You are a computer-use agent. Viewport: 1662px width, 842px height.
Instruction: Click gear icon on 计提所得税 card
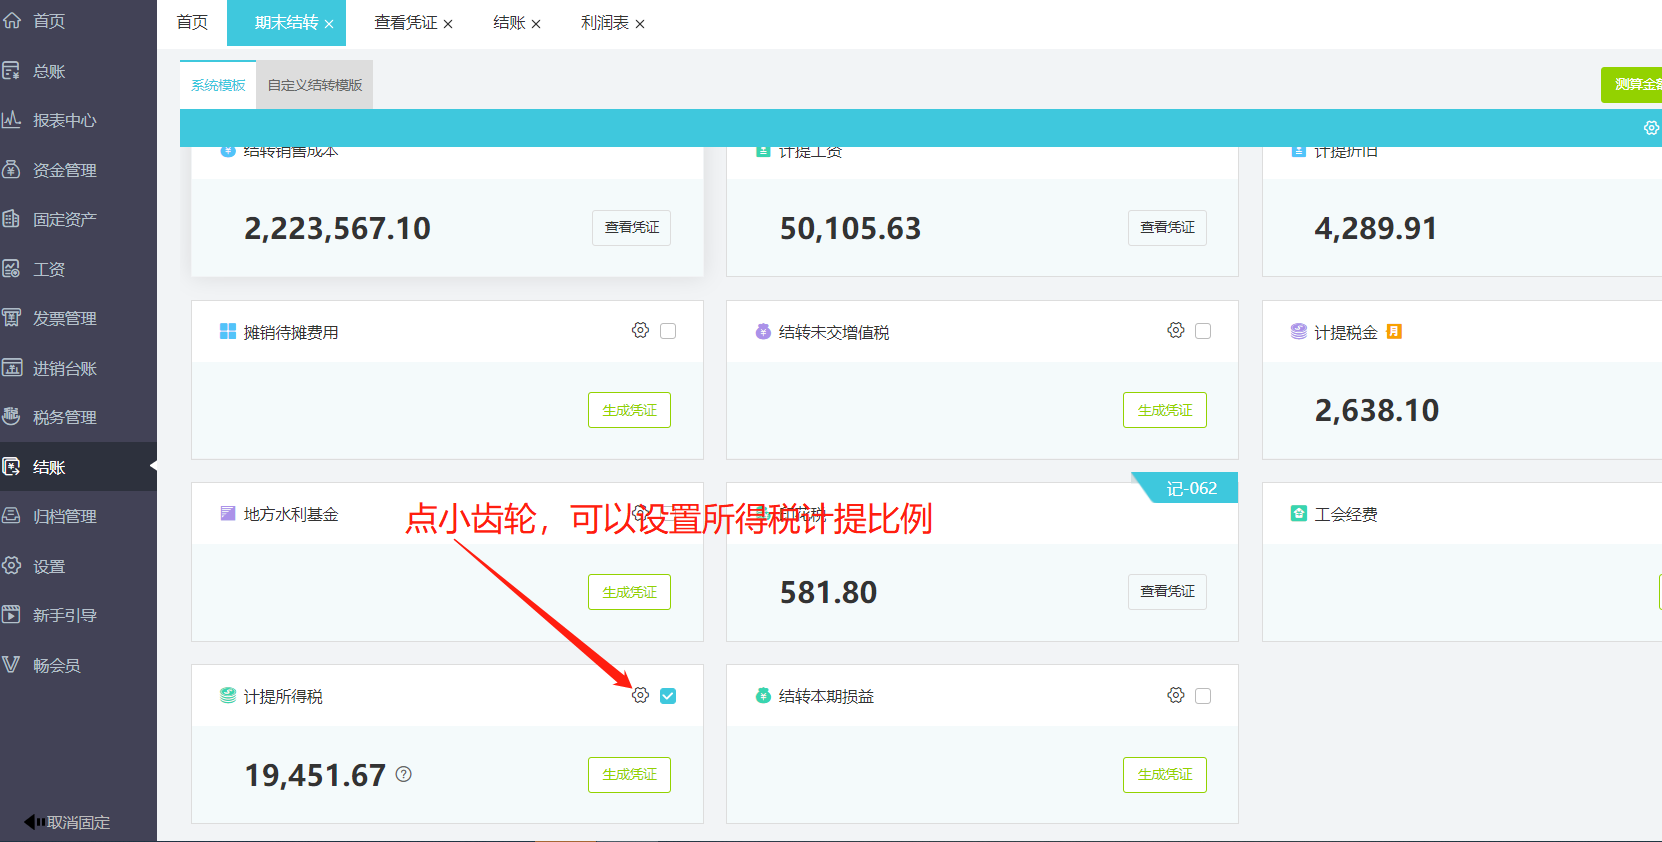[640, 695]
